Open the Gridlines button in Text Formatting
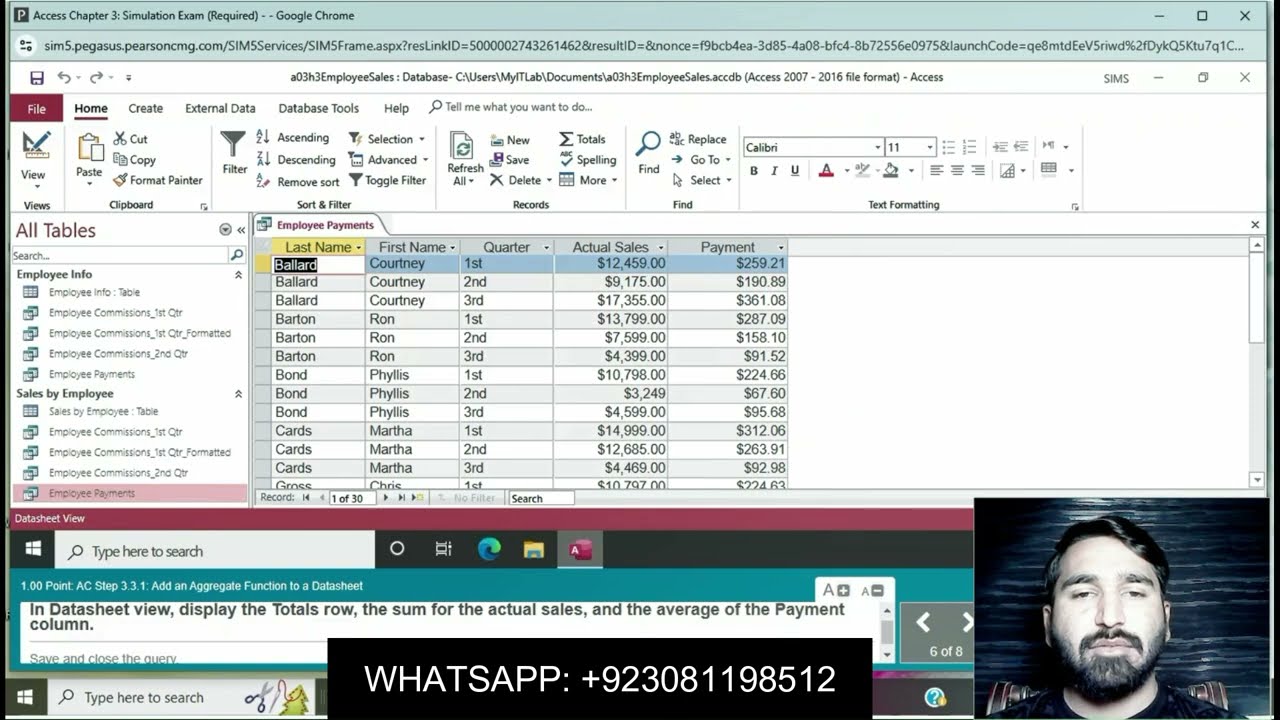 pos(1048,170)
